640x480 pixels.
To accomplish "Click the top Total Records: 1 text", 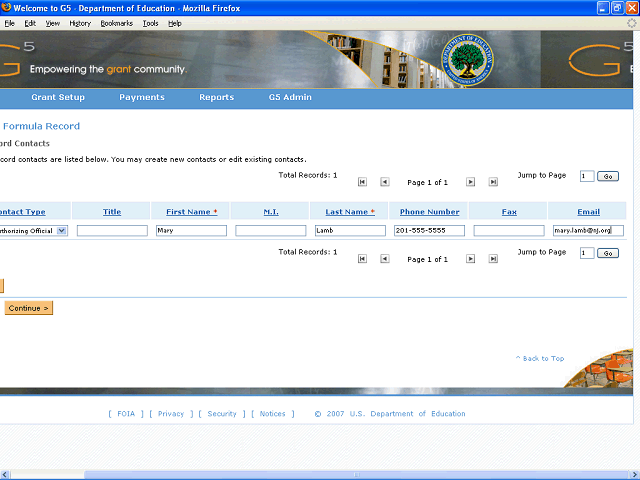I will (x=308, y=175).
